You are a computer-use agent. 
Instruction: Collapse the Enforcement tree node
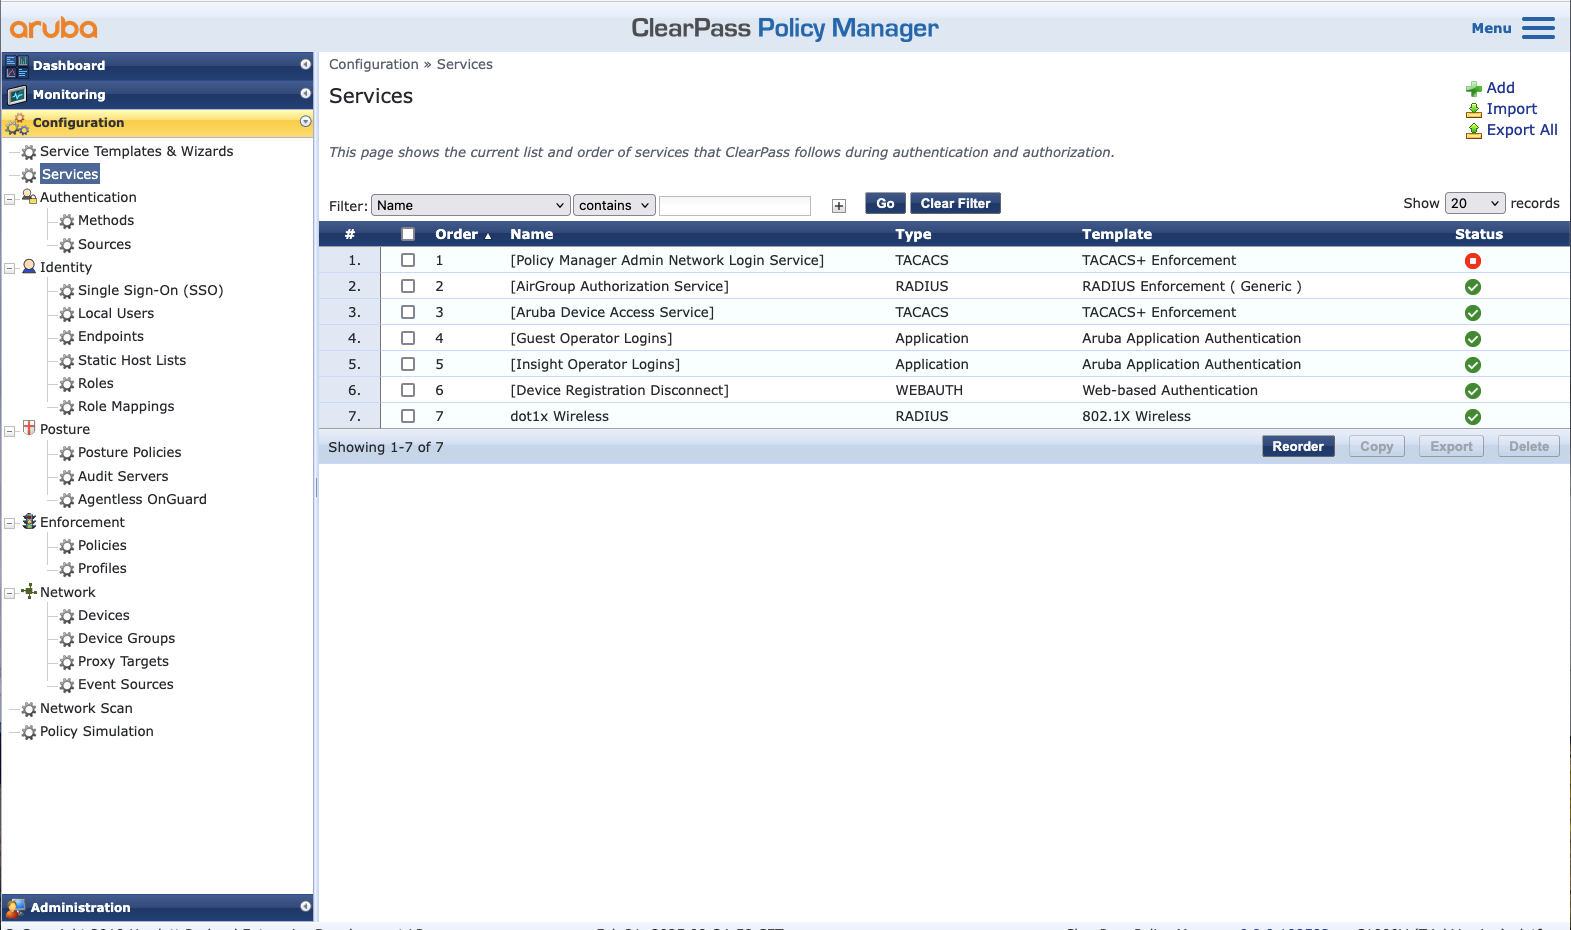[x=10, y=523]
